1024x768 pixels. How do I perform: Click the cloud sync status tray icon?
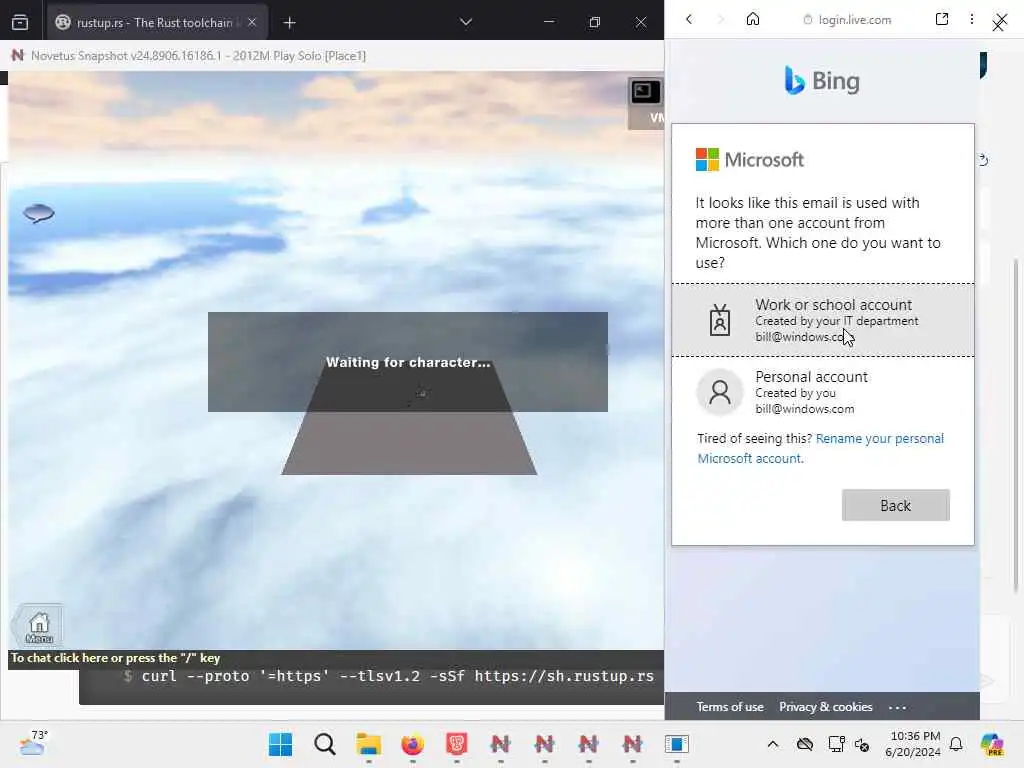pyautogui.click(x=805, y=744)
